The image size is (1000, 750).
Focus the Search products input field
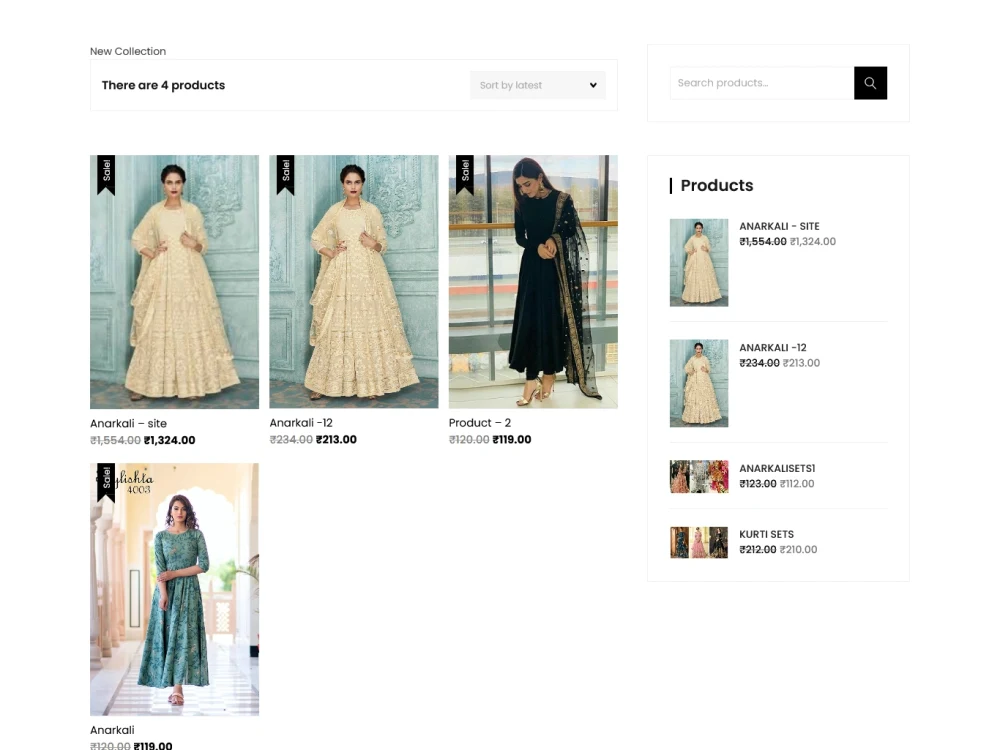[761, 83]
